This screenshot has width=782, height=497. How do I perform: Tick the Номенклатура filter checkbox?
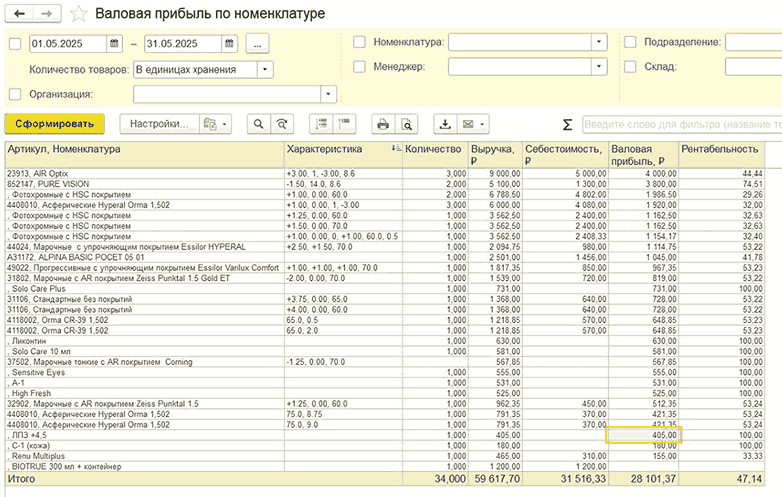click(x=360, y=42)
